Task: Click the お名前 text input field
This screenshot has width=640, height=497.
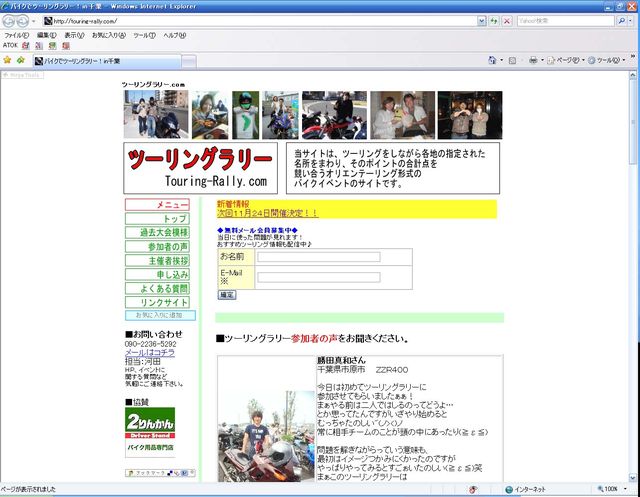Action: pos(318,257)
